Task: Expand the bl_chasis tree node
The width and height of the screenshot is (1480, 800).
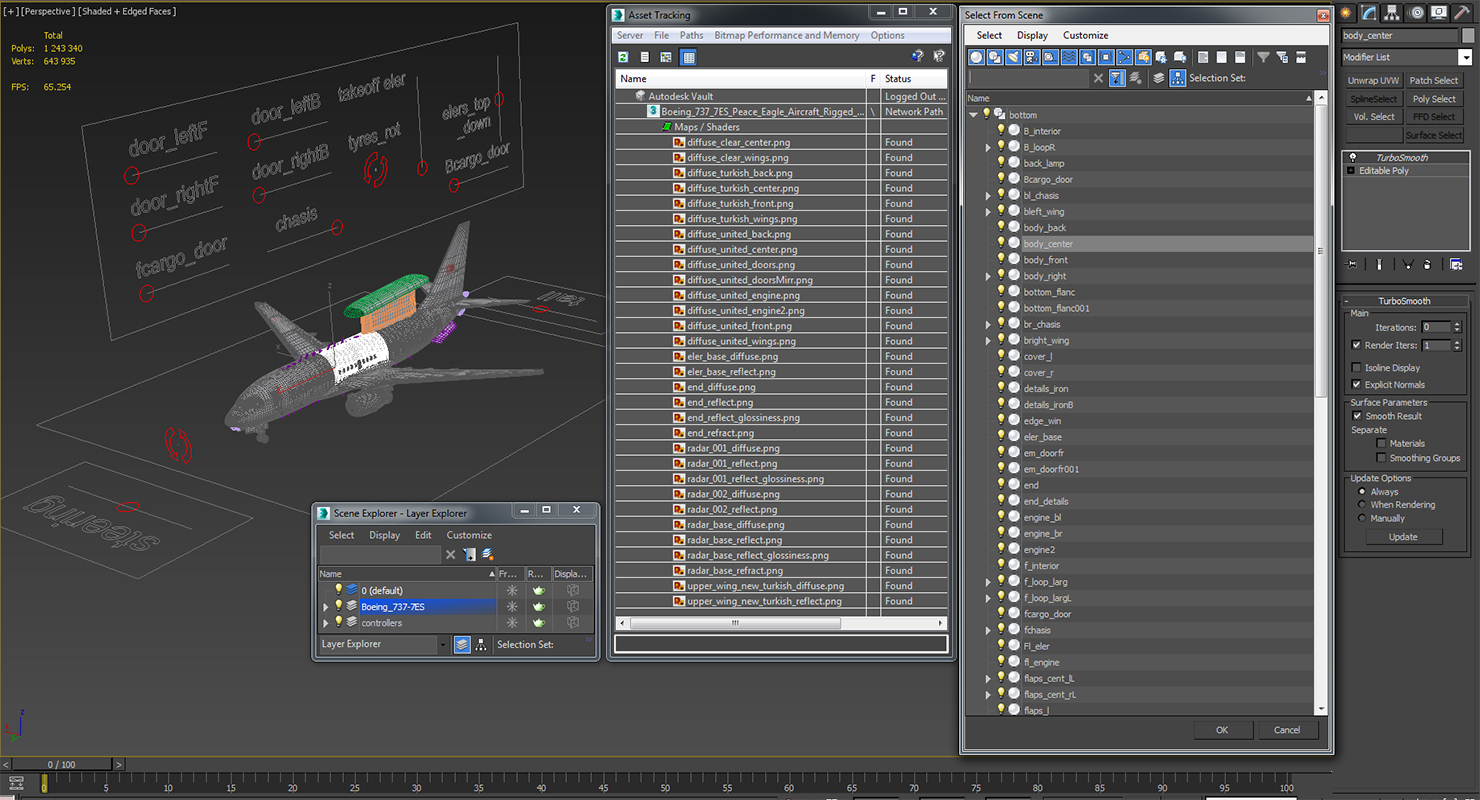Action: coord(988,195)
